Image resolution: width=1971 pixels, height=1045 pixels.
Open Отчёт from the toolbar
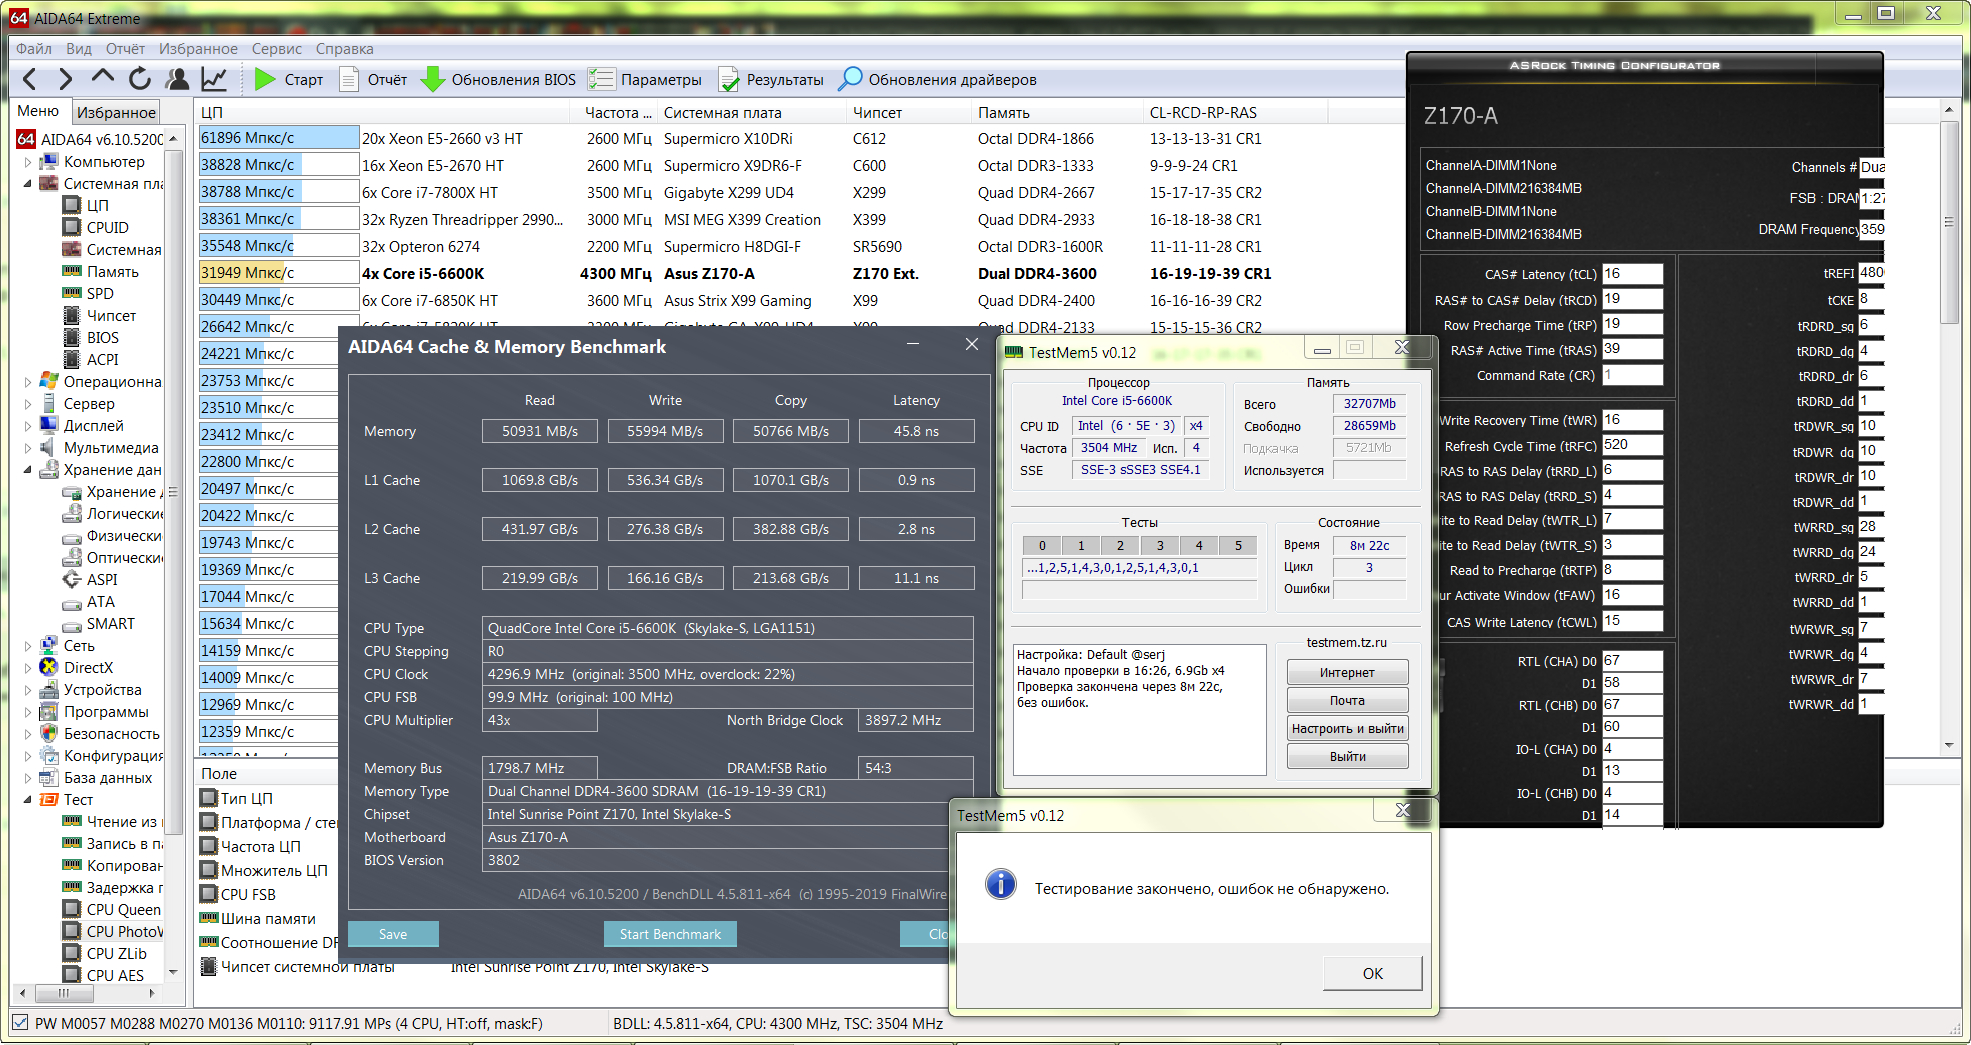[373, 79]
